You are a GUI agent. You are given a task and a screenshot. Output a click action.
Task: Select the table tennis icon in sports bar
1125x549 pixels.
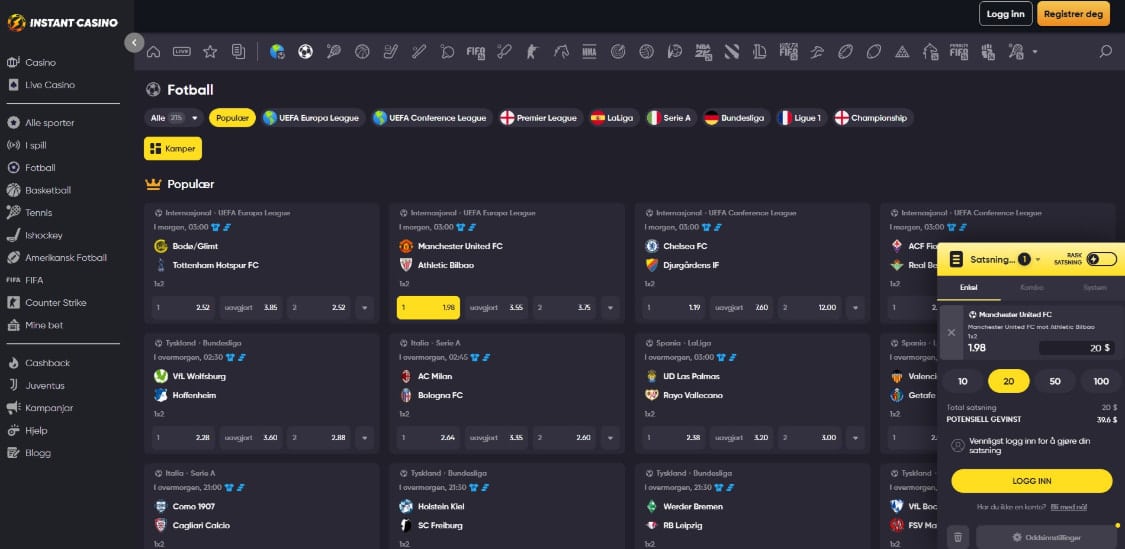pos(448,52)
